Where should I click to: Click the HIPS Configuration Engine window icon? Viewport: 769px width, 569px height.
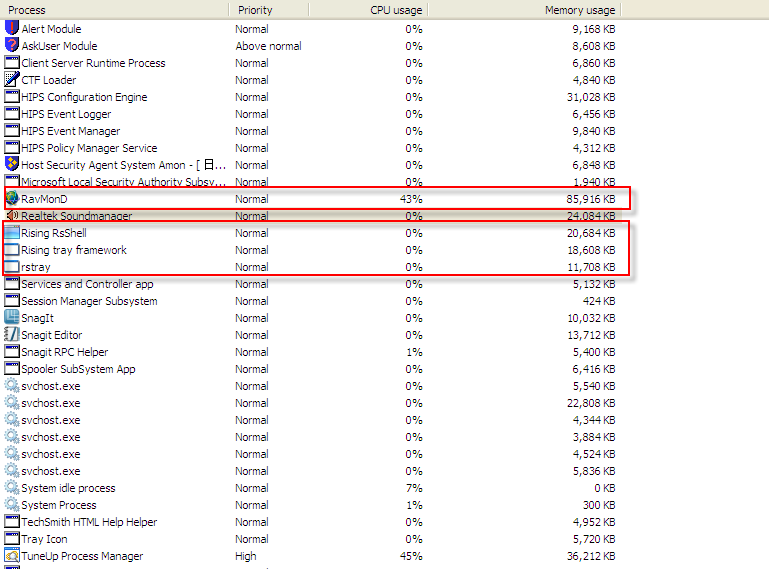12,96
